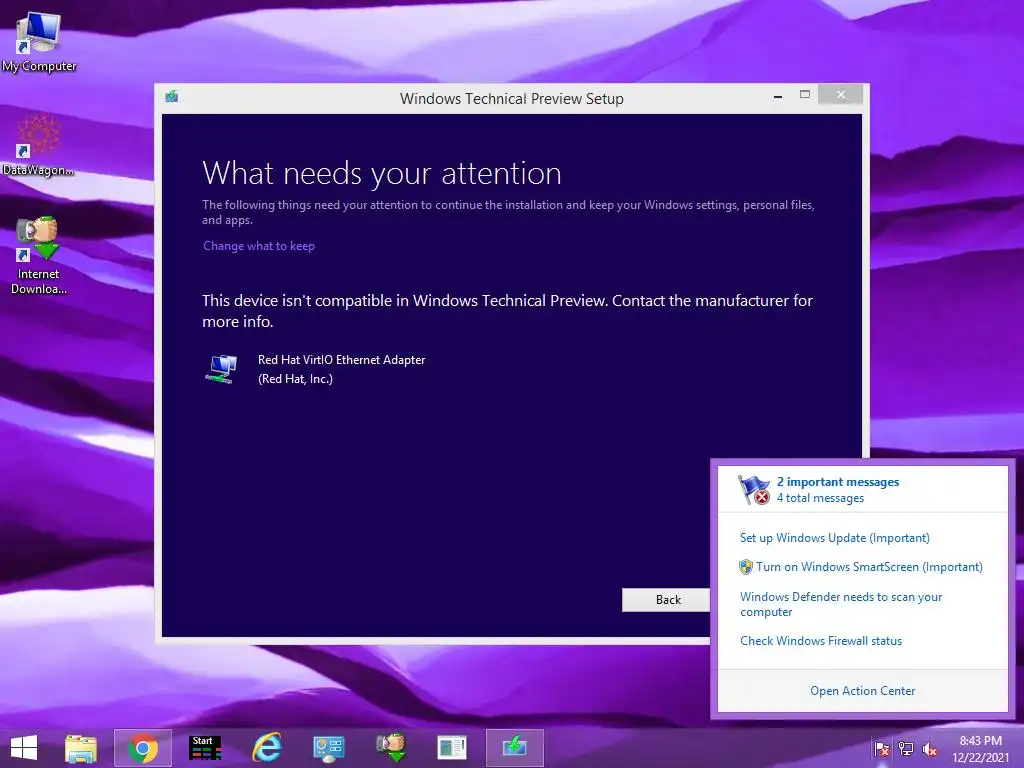
Task: Click the Action Center flag in system tray
Action: (882, 749)
